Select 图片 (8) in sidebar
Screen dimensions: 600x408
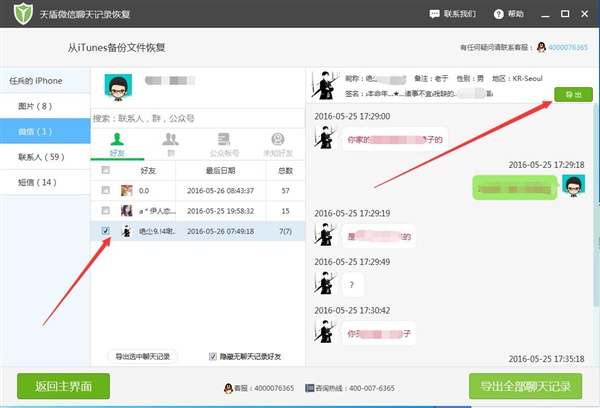click(45, 106)
